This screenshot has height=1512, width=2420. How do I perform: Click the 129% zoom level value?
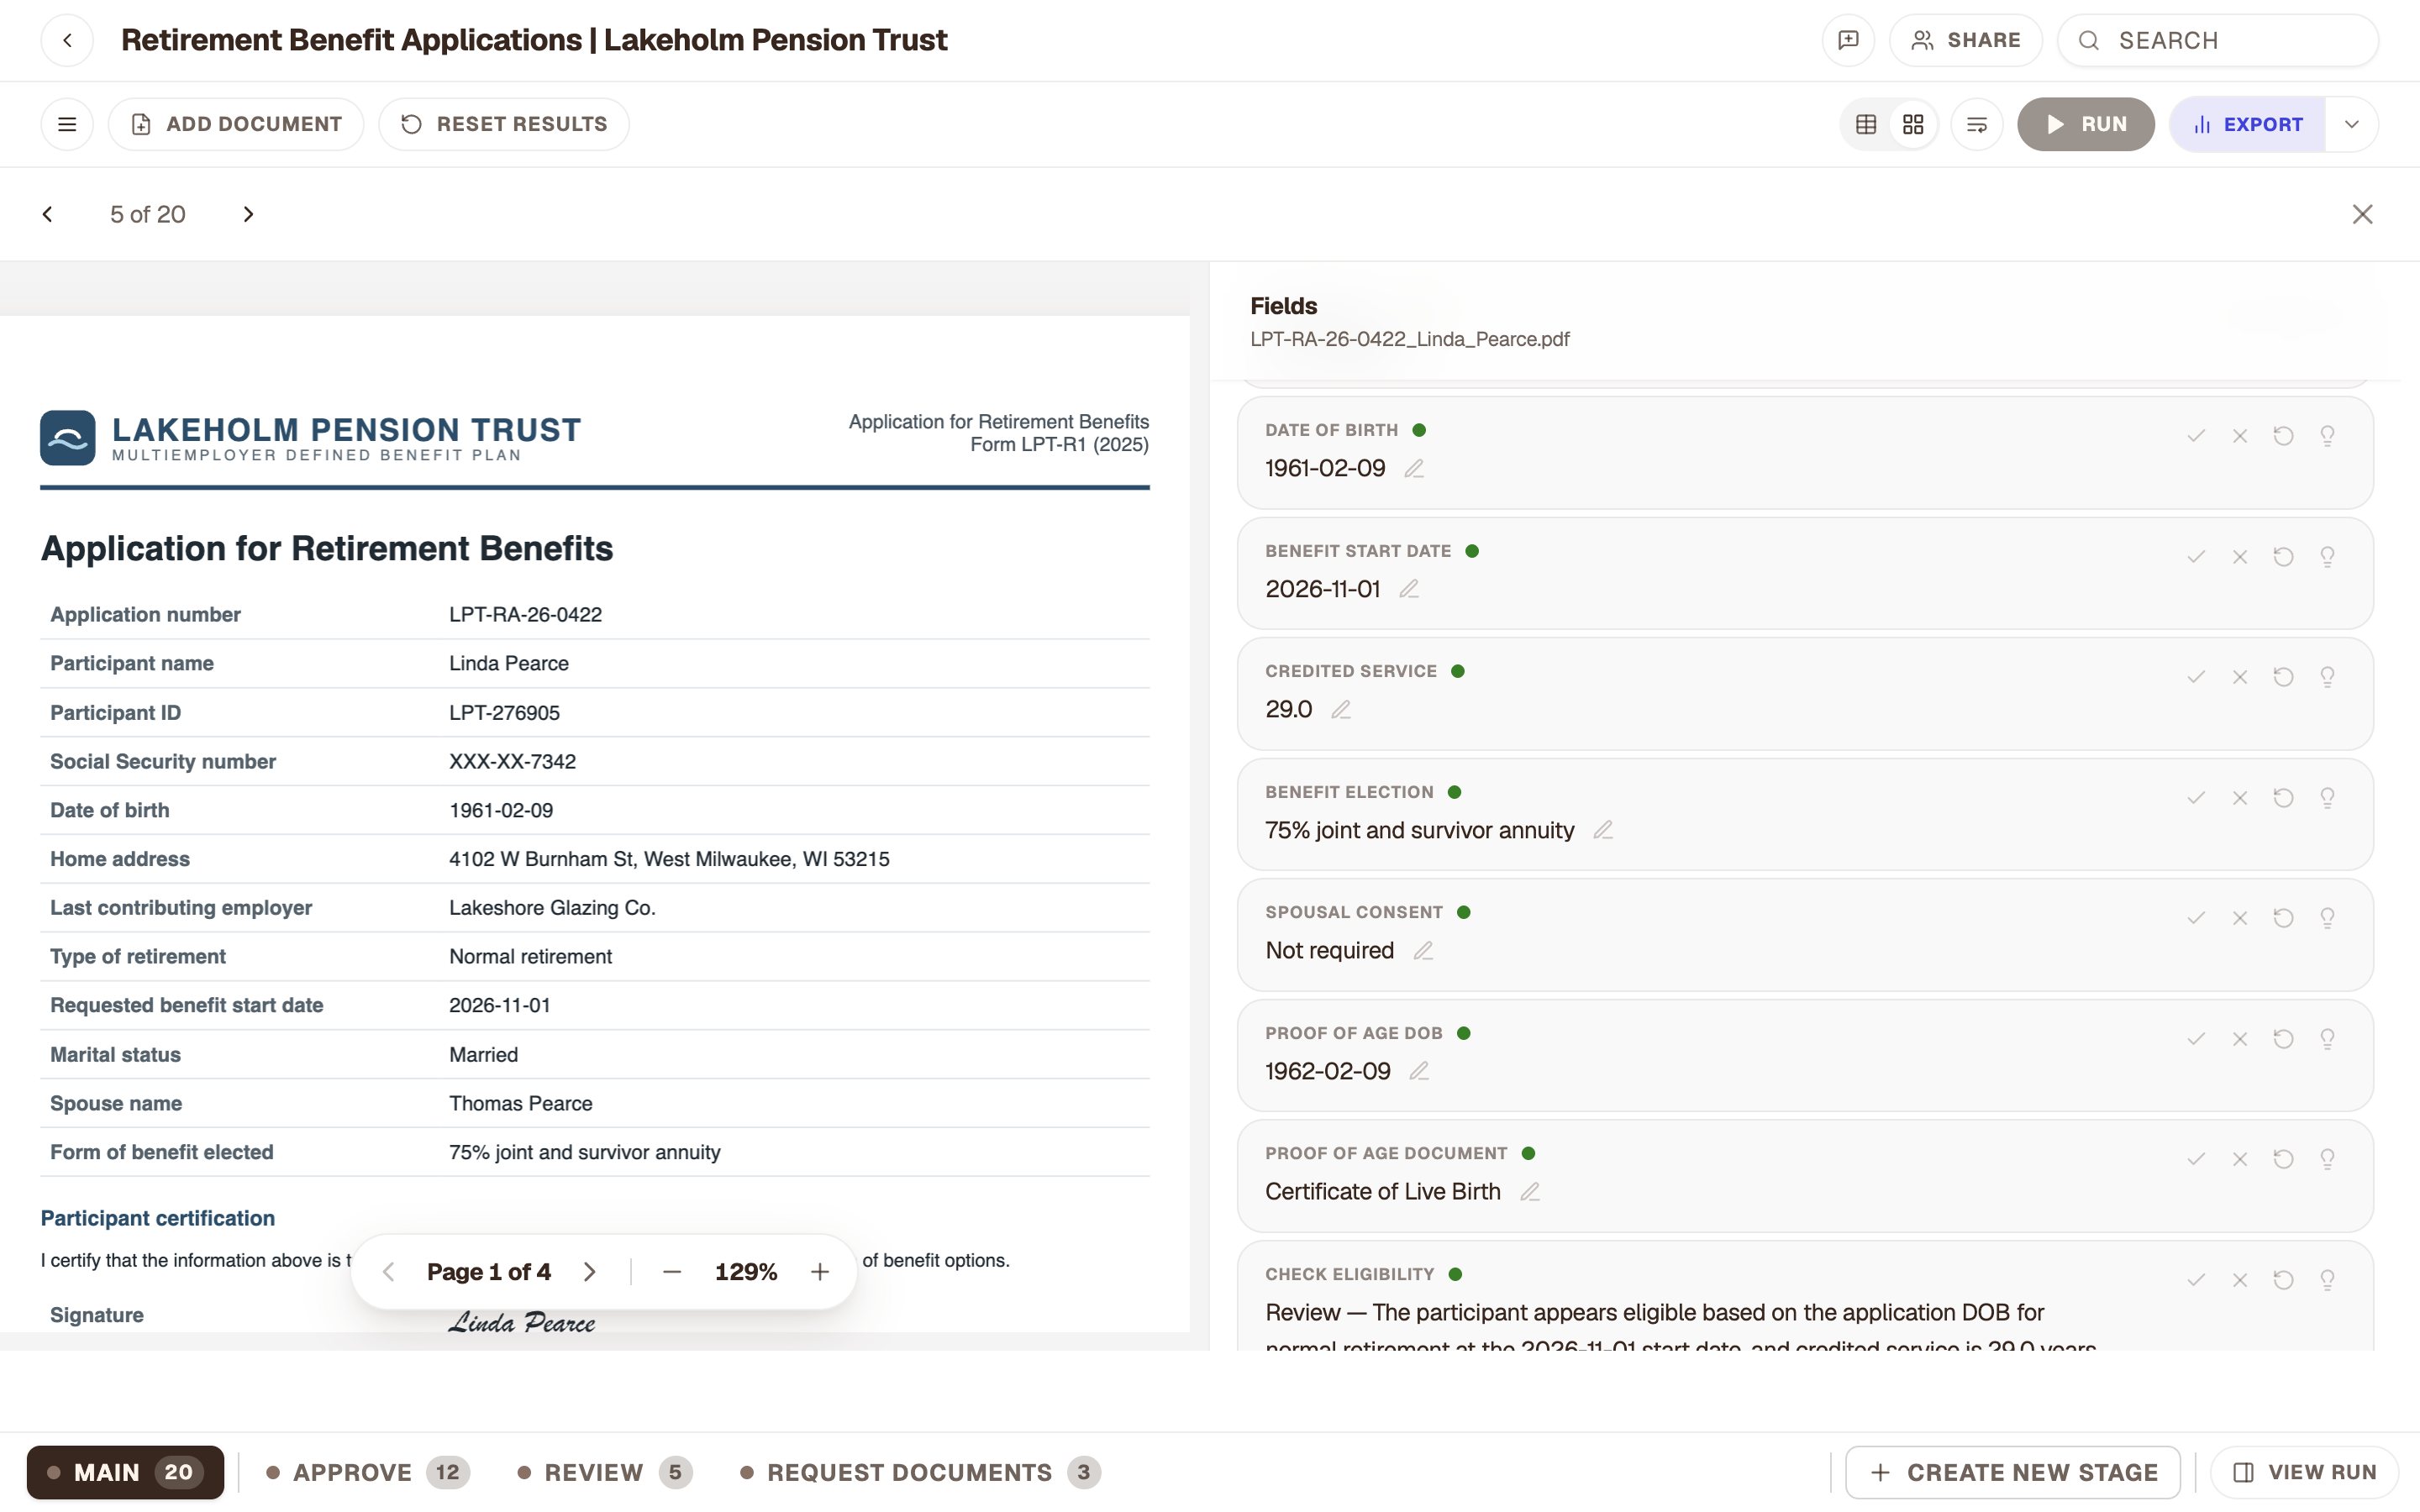click(x=746, y=1272)
